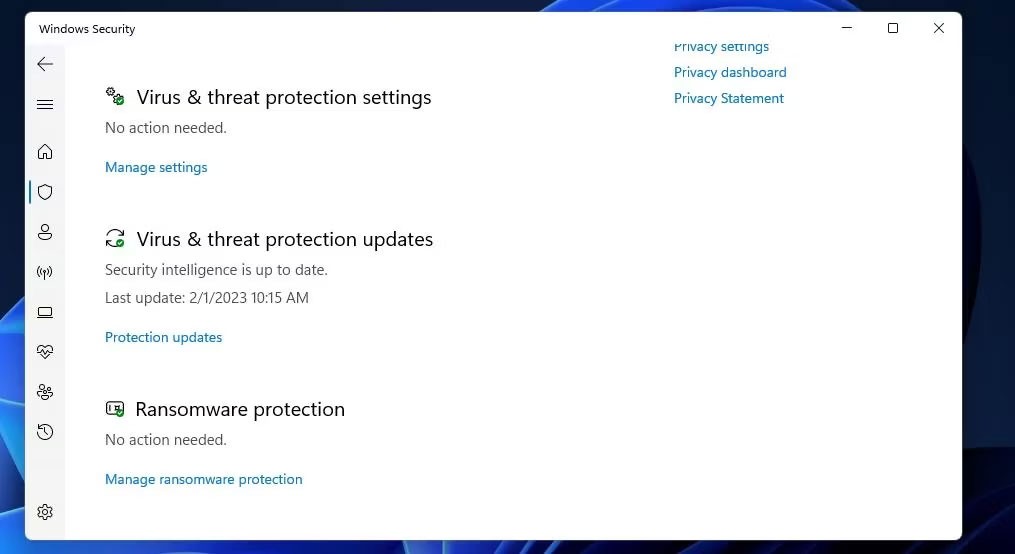Image resolution: width=1015 pixels, height=554 pixels.
Task: Click Virus & threat protection settings heading
Action: click(284, 97)
